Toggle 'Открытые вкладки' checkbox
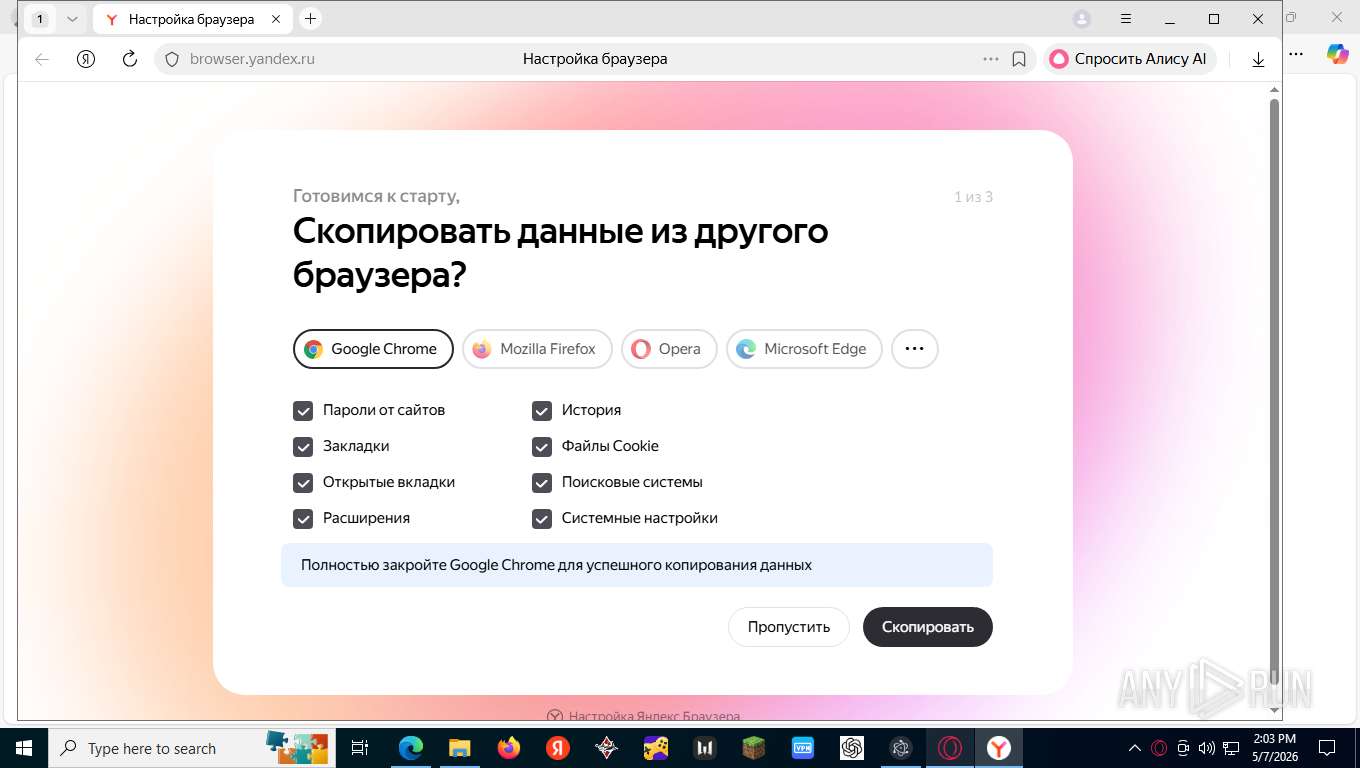This screenshot has width=1360, height=768. point(303,482)
